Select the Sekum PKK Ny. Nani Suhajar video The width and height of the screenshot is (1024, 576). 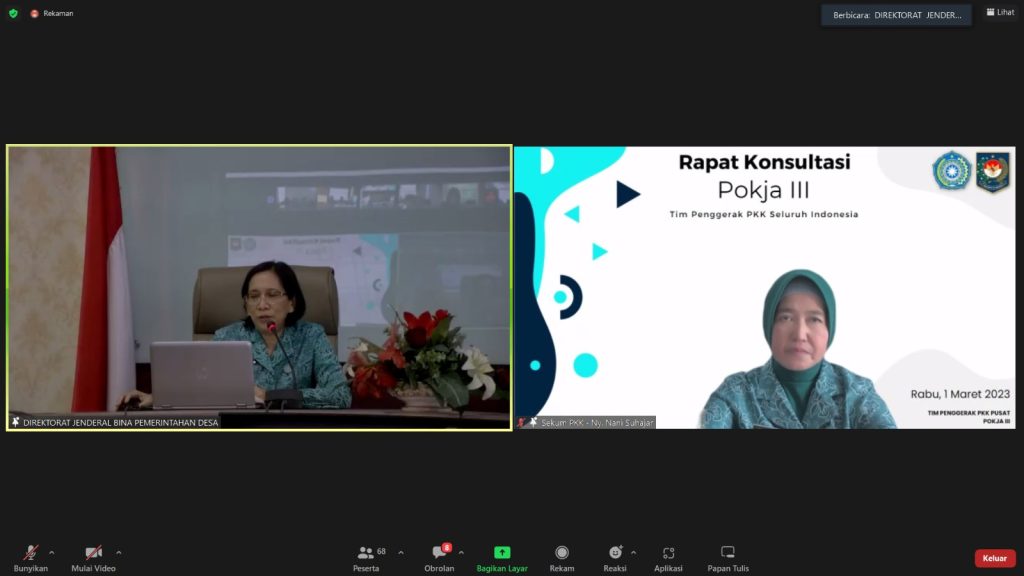pos(765,288)
